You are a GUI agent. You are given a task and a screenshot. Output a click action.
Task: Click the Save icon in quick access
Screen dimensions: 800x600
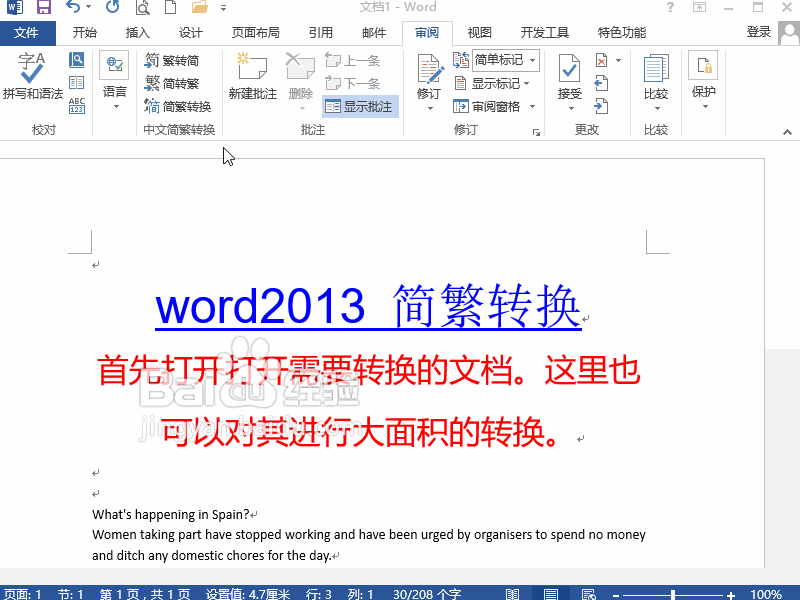click(44, 7)
